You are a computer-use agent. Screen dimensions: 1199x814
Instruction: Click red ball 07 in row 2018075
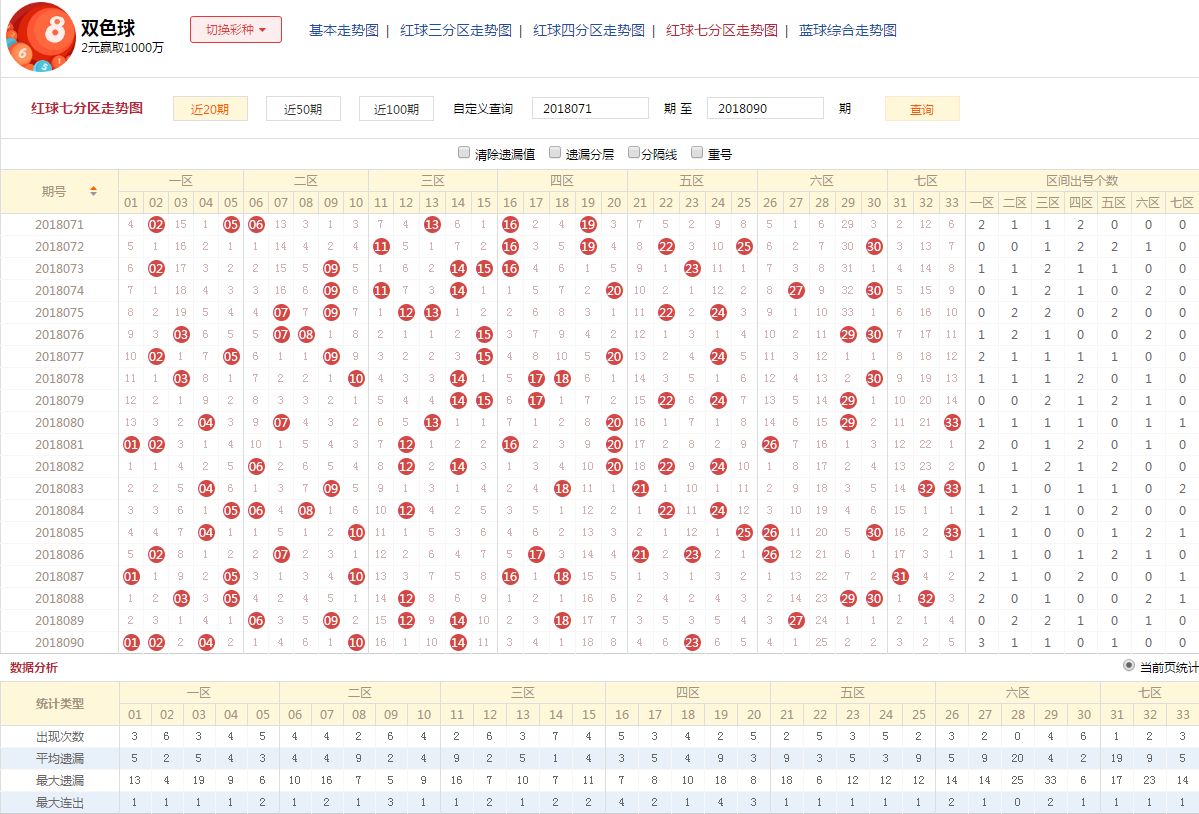pyautogui.click(x=281, y=313)
